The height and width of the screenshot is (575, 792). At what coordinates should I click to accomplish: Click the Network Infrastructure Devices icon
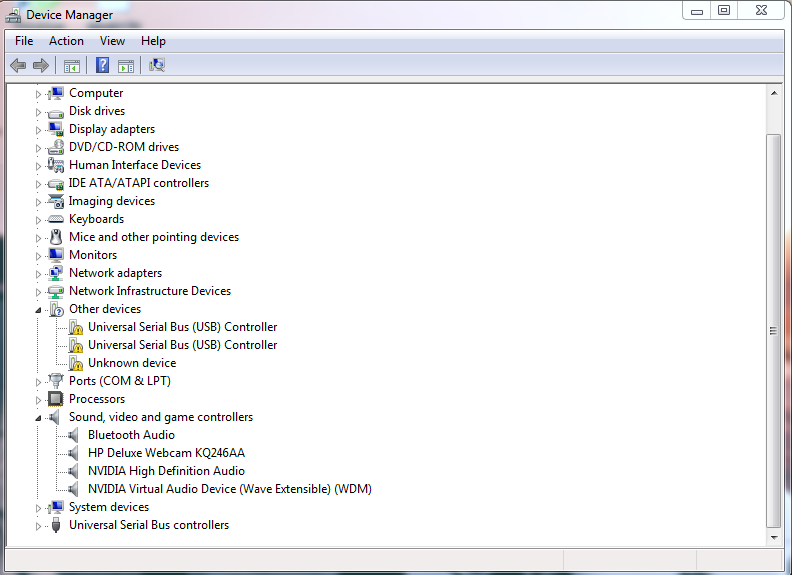tap(56, 291)
